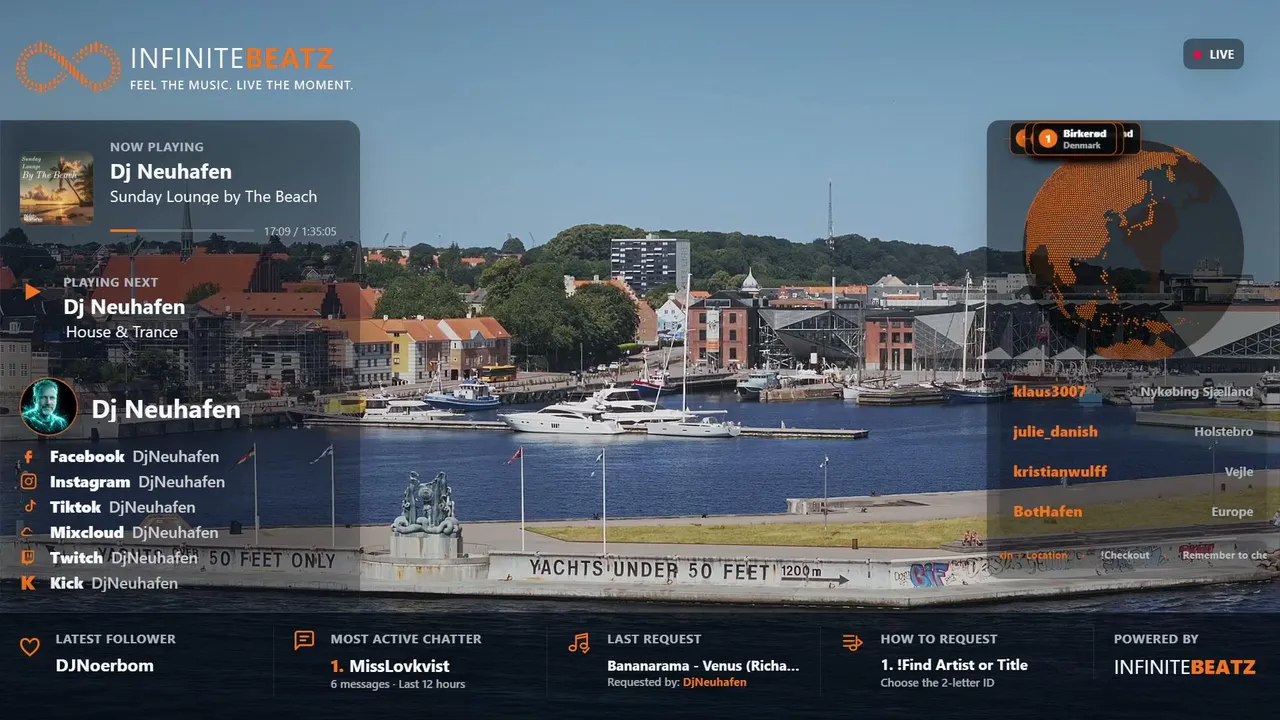Click the !Checkout command in the ticker
Screen dimensions: 1280x720
[x=1125, y=555]
